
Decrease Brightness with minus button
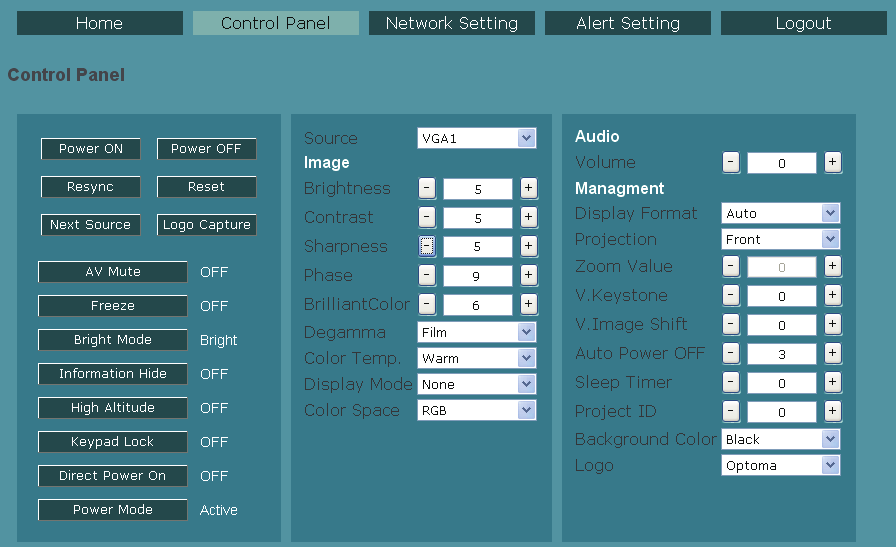427,188
